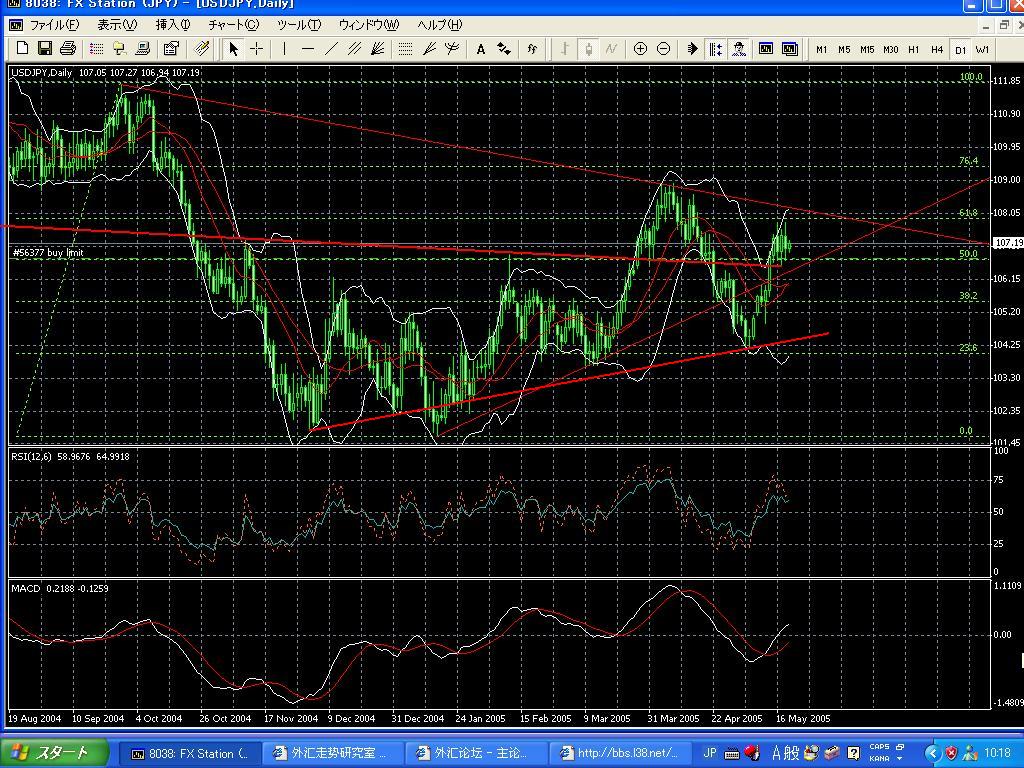Toggle the M15 timeframe button
This screenshot has width=1024, height=768.
[x=867, y=49]
